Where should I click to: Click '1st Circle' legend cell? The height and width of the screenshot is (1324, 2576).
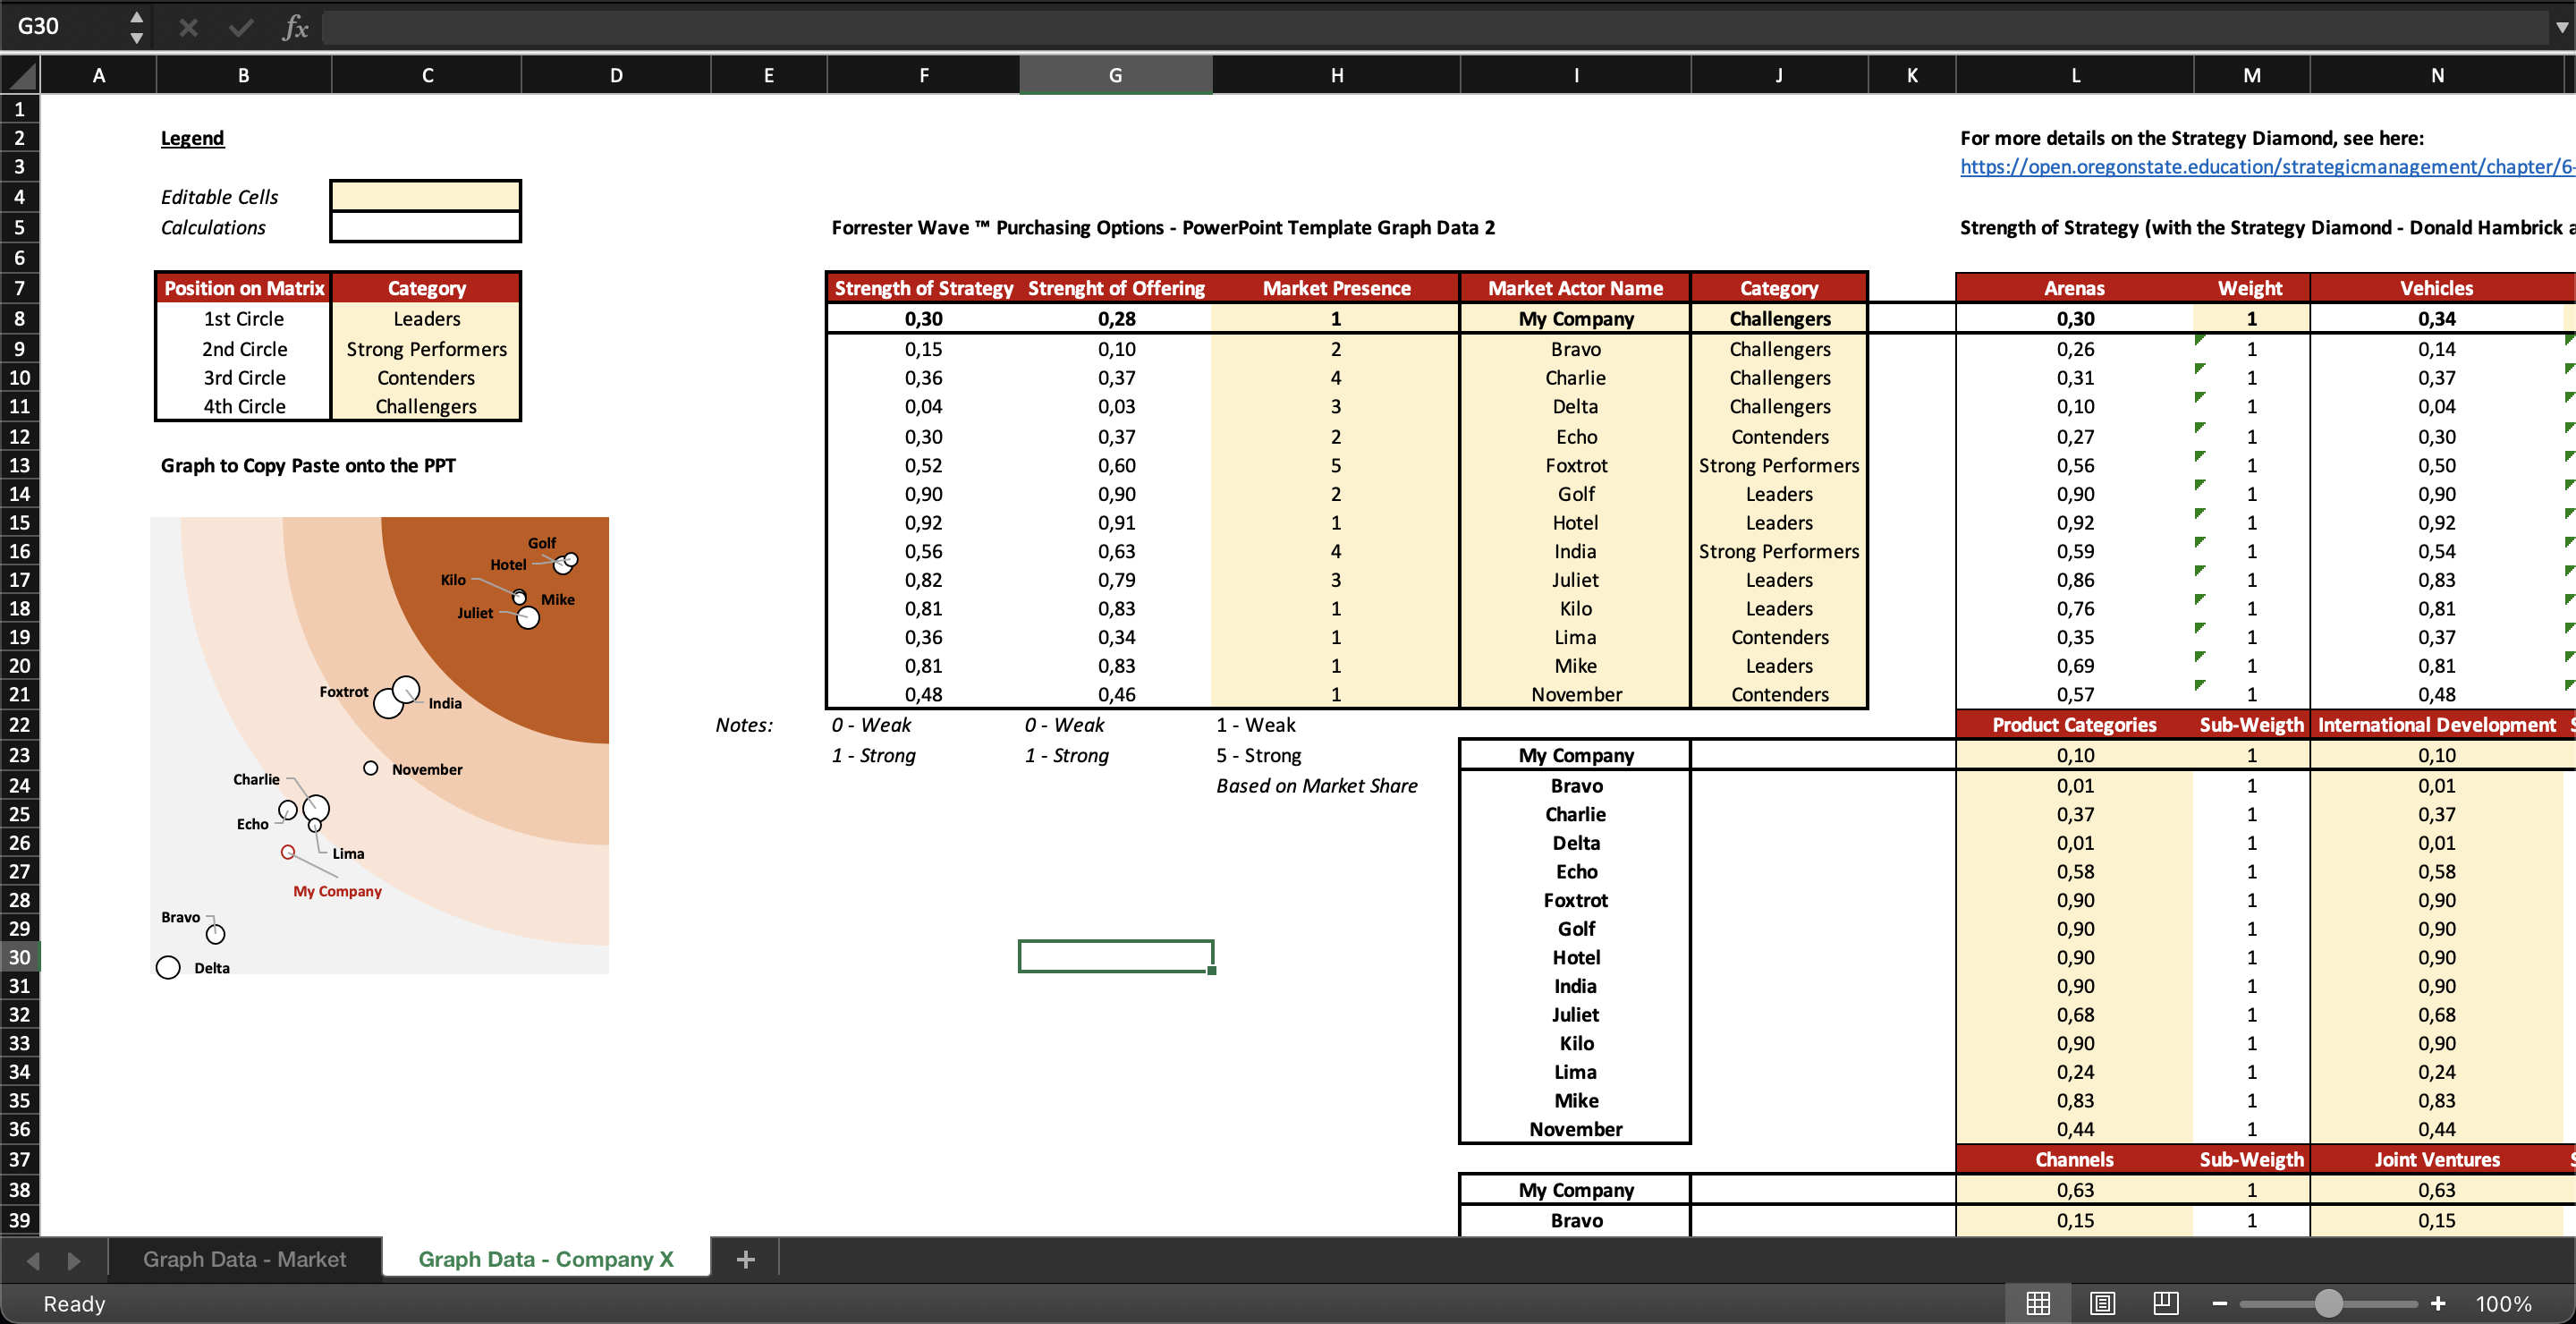pos(244,319)
